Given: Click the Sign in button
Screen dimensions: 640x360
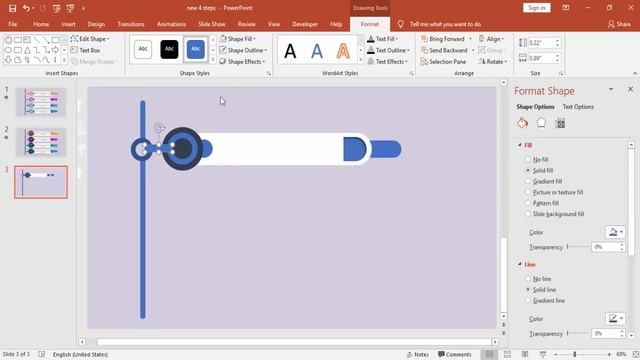Looking at the screenshot, I should pos(537,8).
